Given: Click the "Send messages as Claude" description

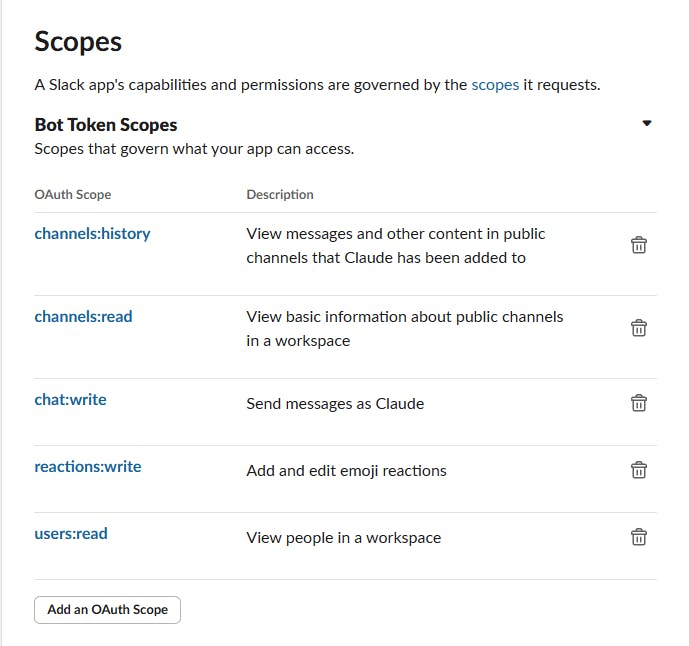Looking at the screenshot, I should click(x=335, y=404).
